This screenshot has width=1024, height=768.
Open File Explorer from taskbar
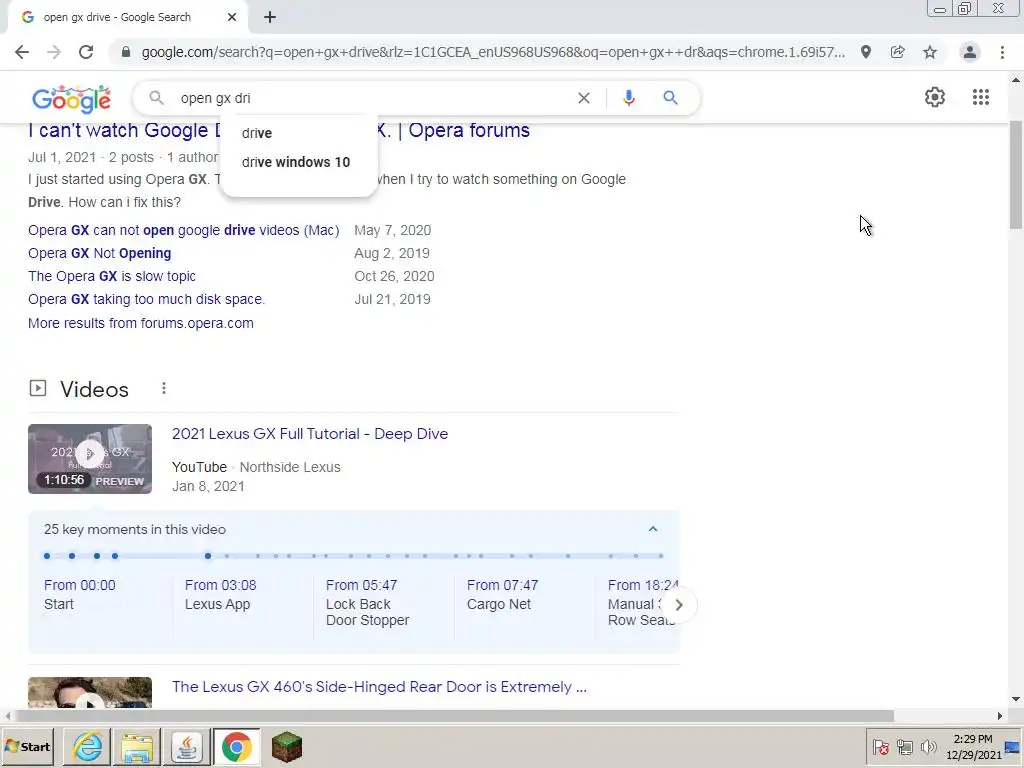click(x=137, y=746)
